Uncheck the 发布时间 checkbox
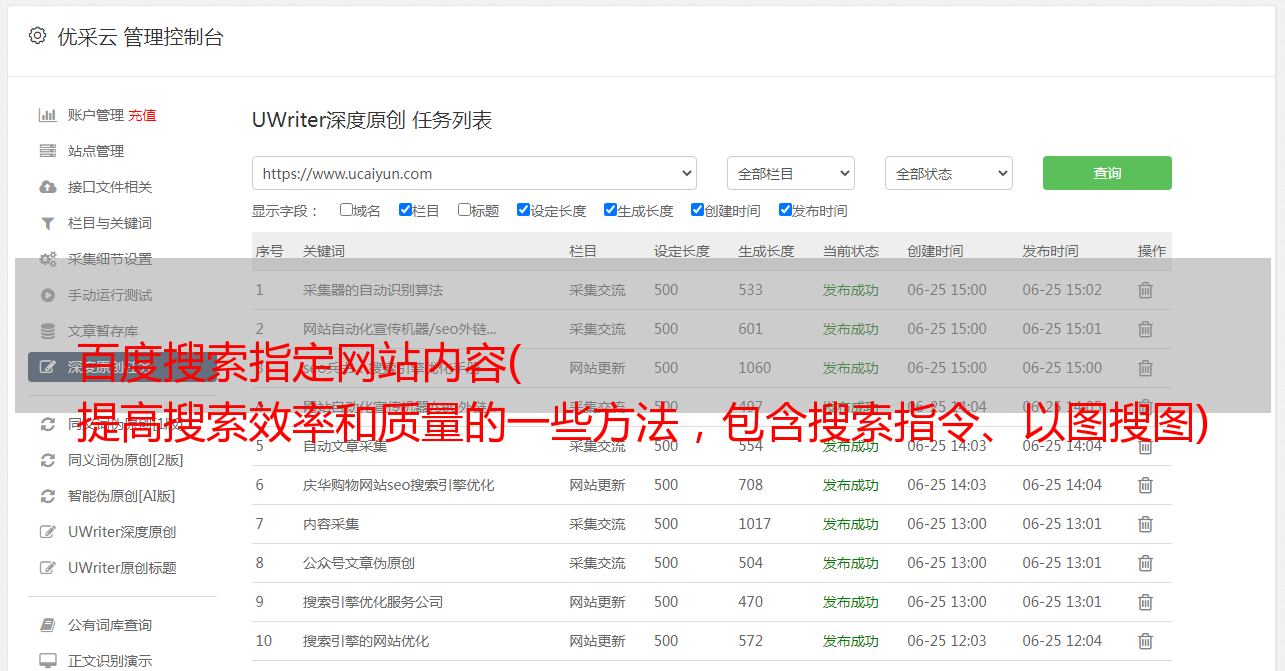This screenshot has height=671, width=1285. [785, 210]
